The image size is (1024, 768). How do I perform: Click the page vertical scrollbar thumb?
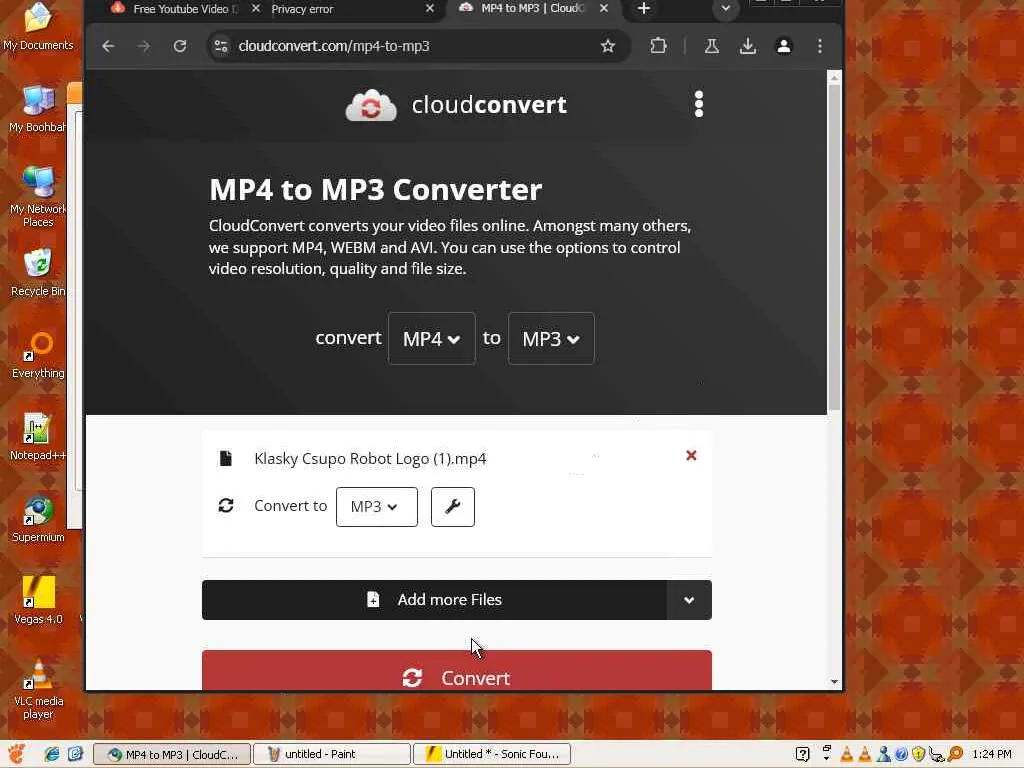tap(834, 247)
